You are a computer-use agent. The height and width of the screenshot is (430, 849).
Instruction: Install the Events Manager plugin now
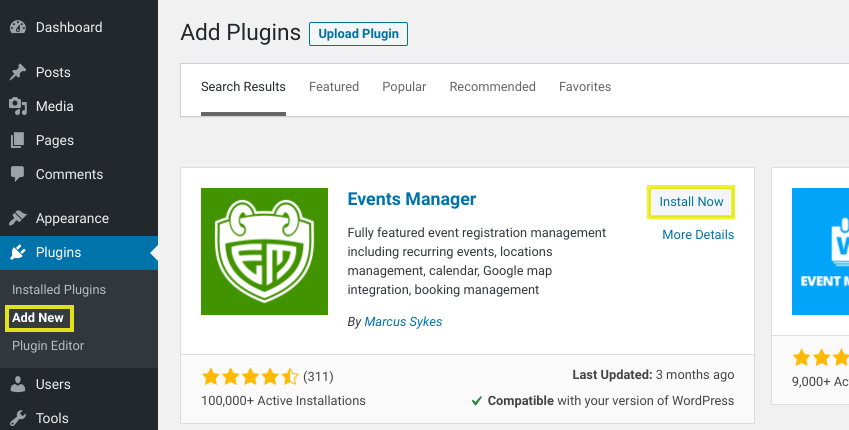[691, 201]
